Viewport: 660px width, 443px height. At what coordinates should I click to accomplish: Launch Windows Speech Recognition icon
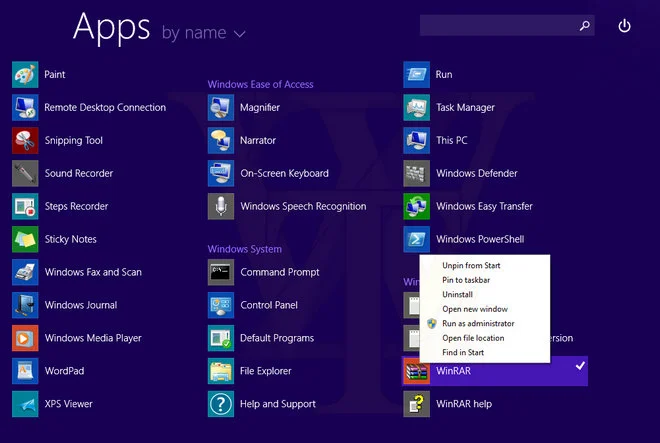[x=221, y=206]
